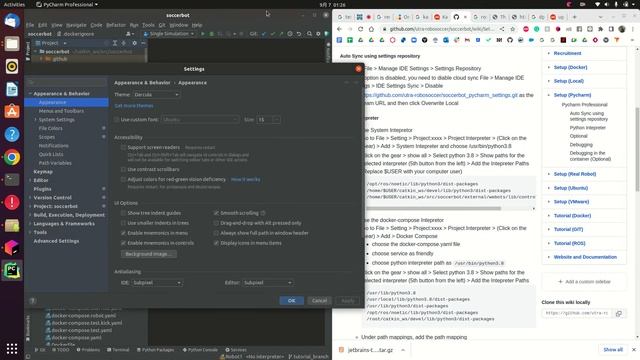
Task: Open Files manager in the dock
Action: 12,44
